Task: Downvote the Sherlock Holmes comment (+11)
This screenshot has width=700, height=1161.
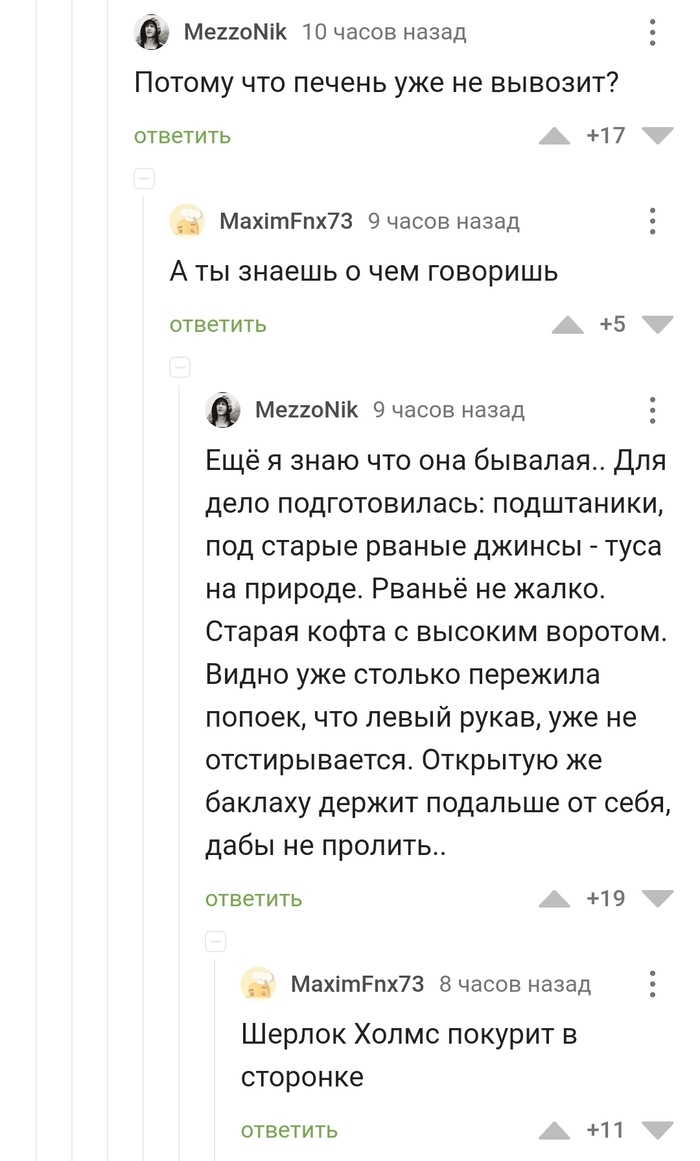Action: pyautogui.click(x=657, y=1131)
